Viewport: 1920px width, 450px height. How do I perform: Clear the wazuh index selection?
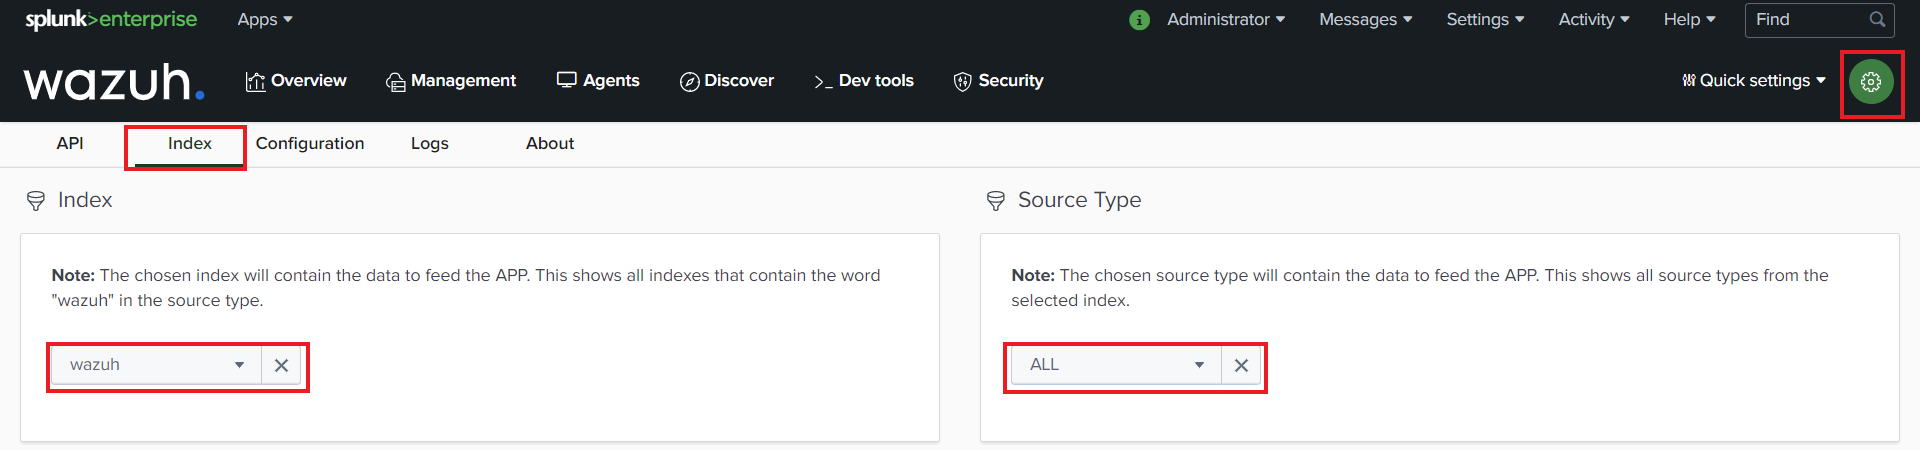(x=281, y=365)
